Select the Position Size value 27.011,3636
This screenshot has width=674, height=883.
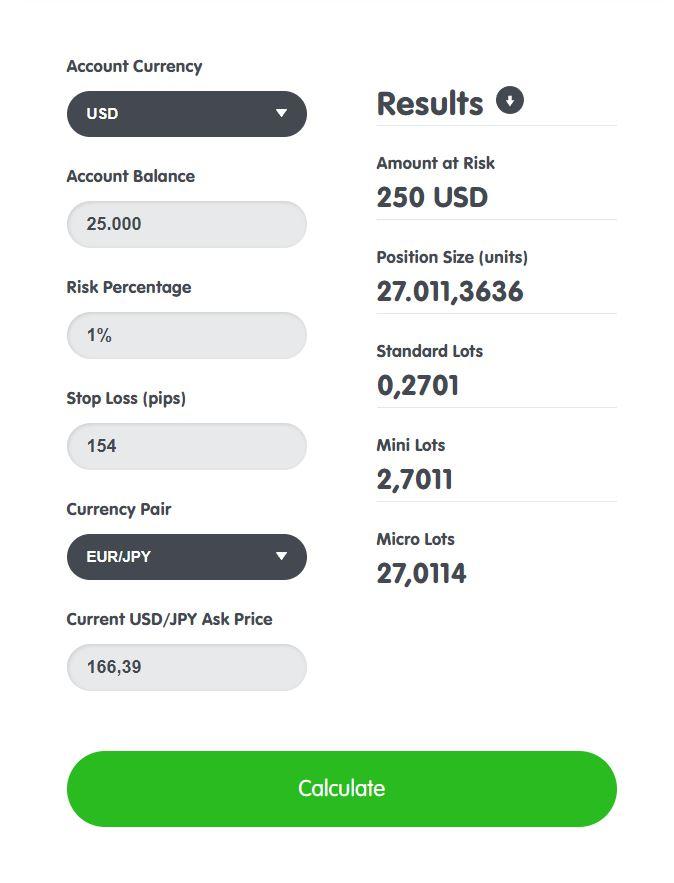point(450,292)
